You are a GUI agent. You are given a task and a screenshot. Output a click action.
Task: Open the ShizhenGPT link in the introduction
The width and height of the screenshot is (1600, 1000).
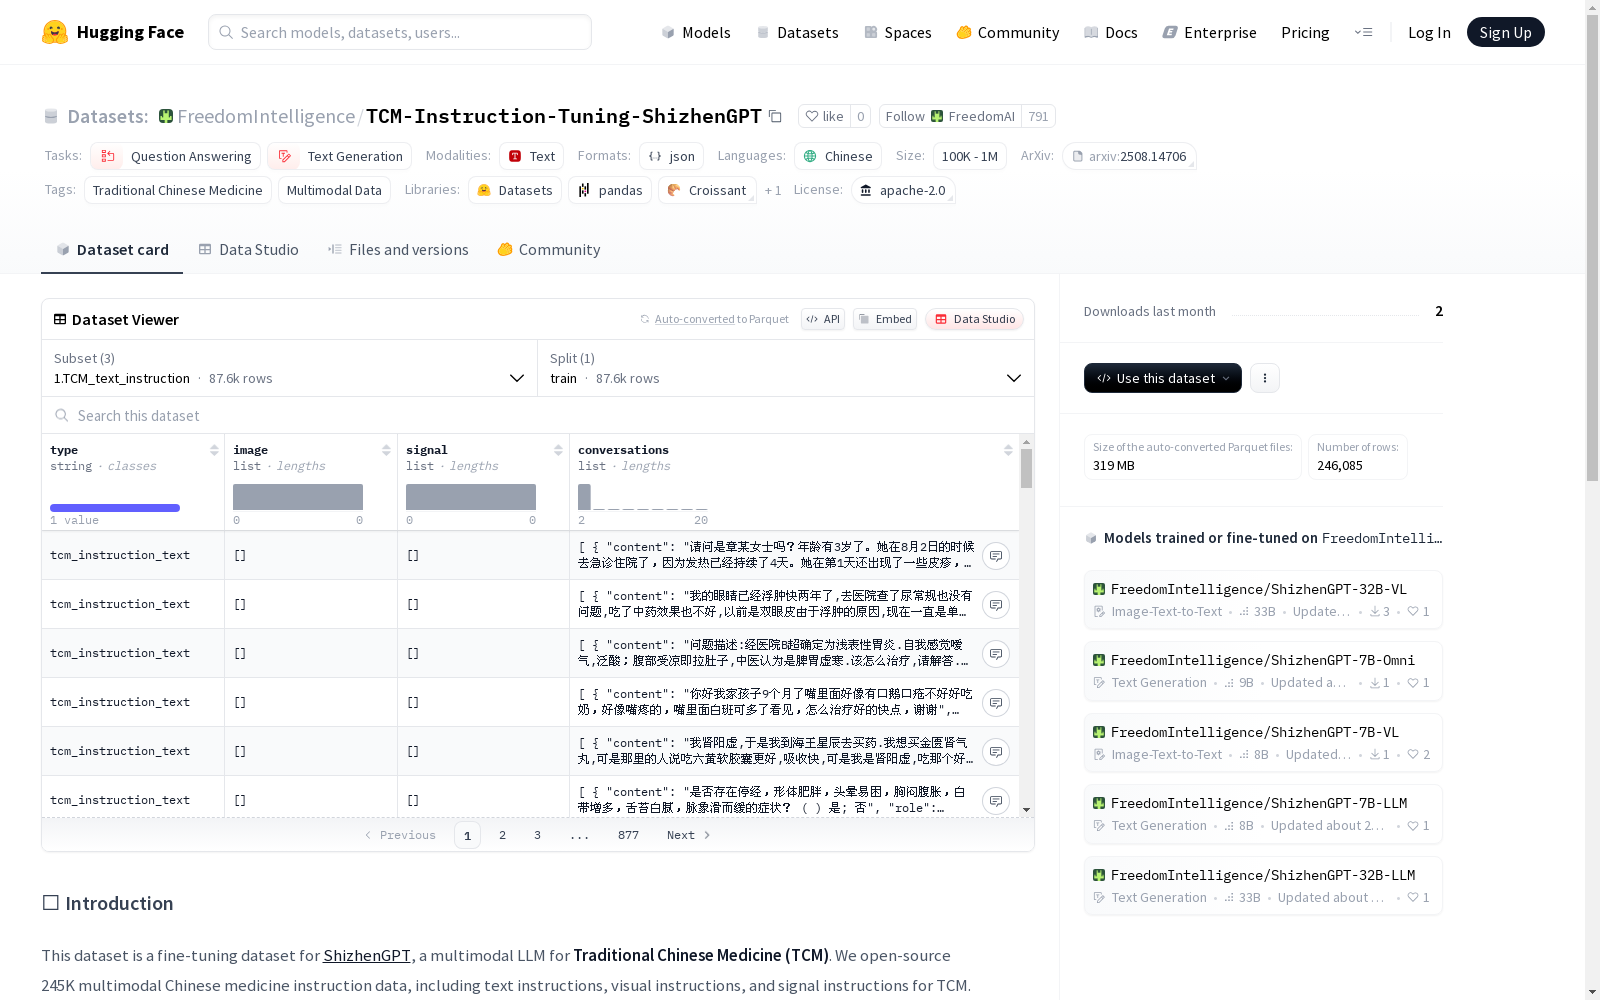367,956
